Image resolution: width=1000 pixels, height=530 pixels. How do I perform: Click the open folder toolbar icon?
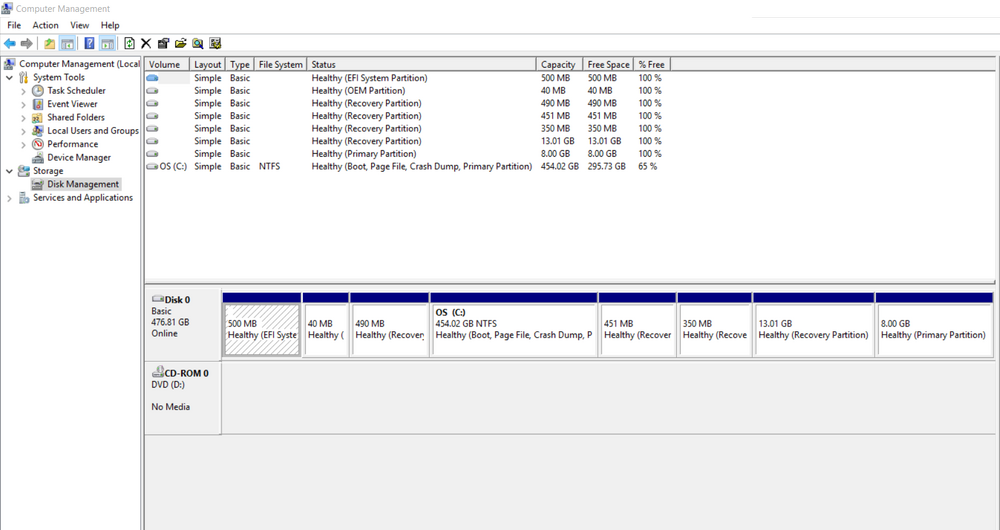[180, 43]
